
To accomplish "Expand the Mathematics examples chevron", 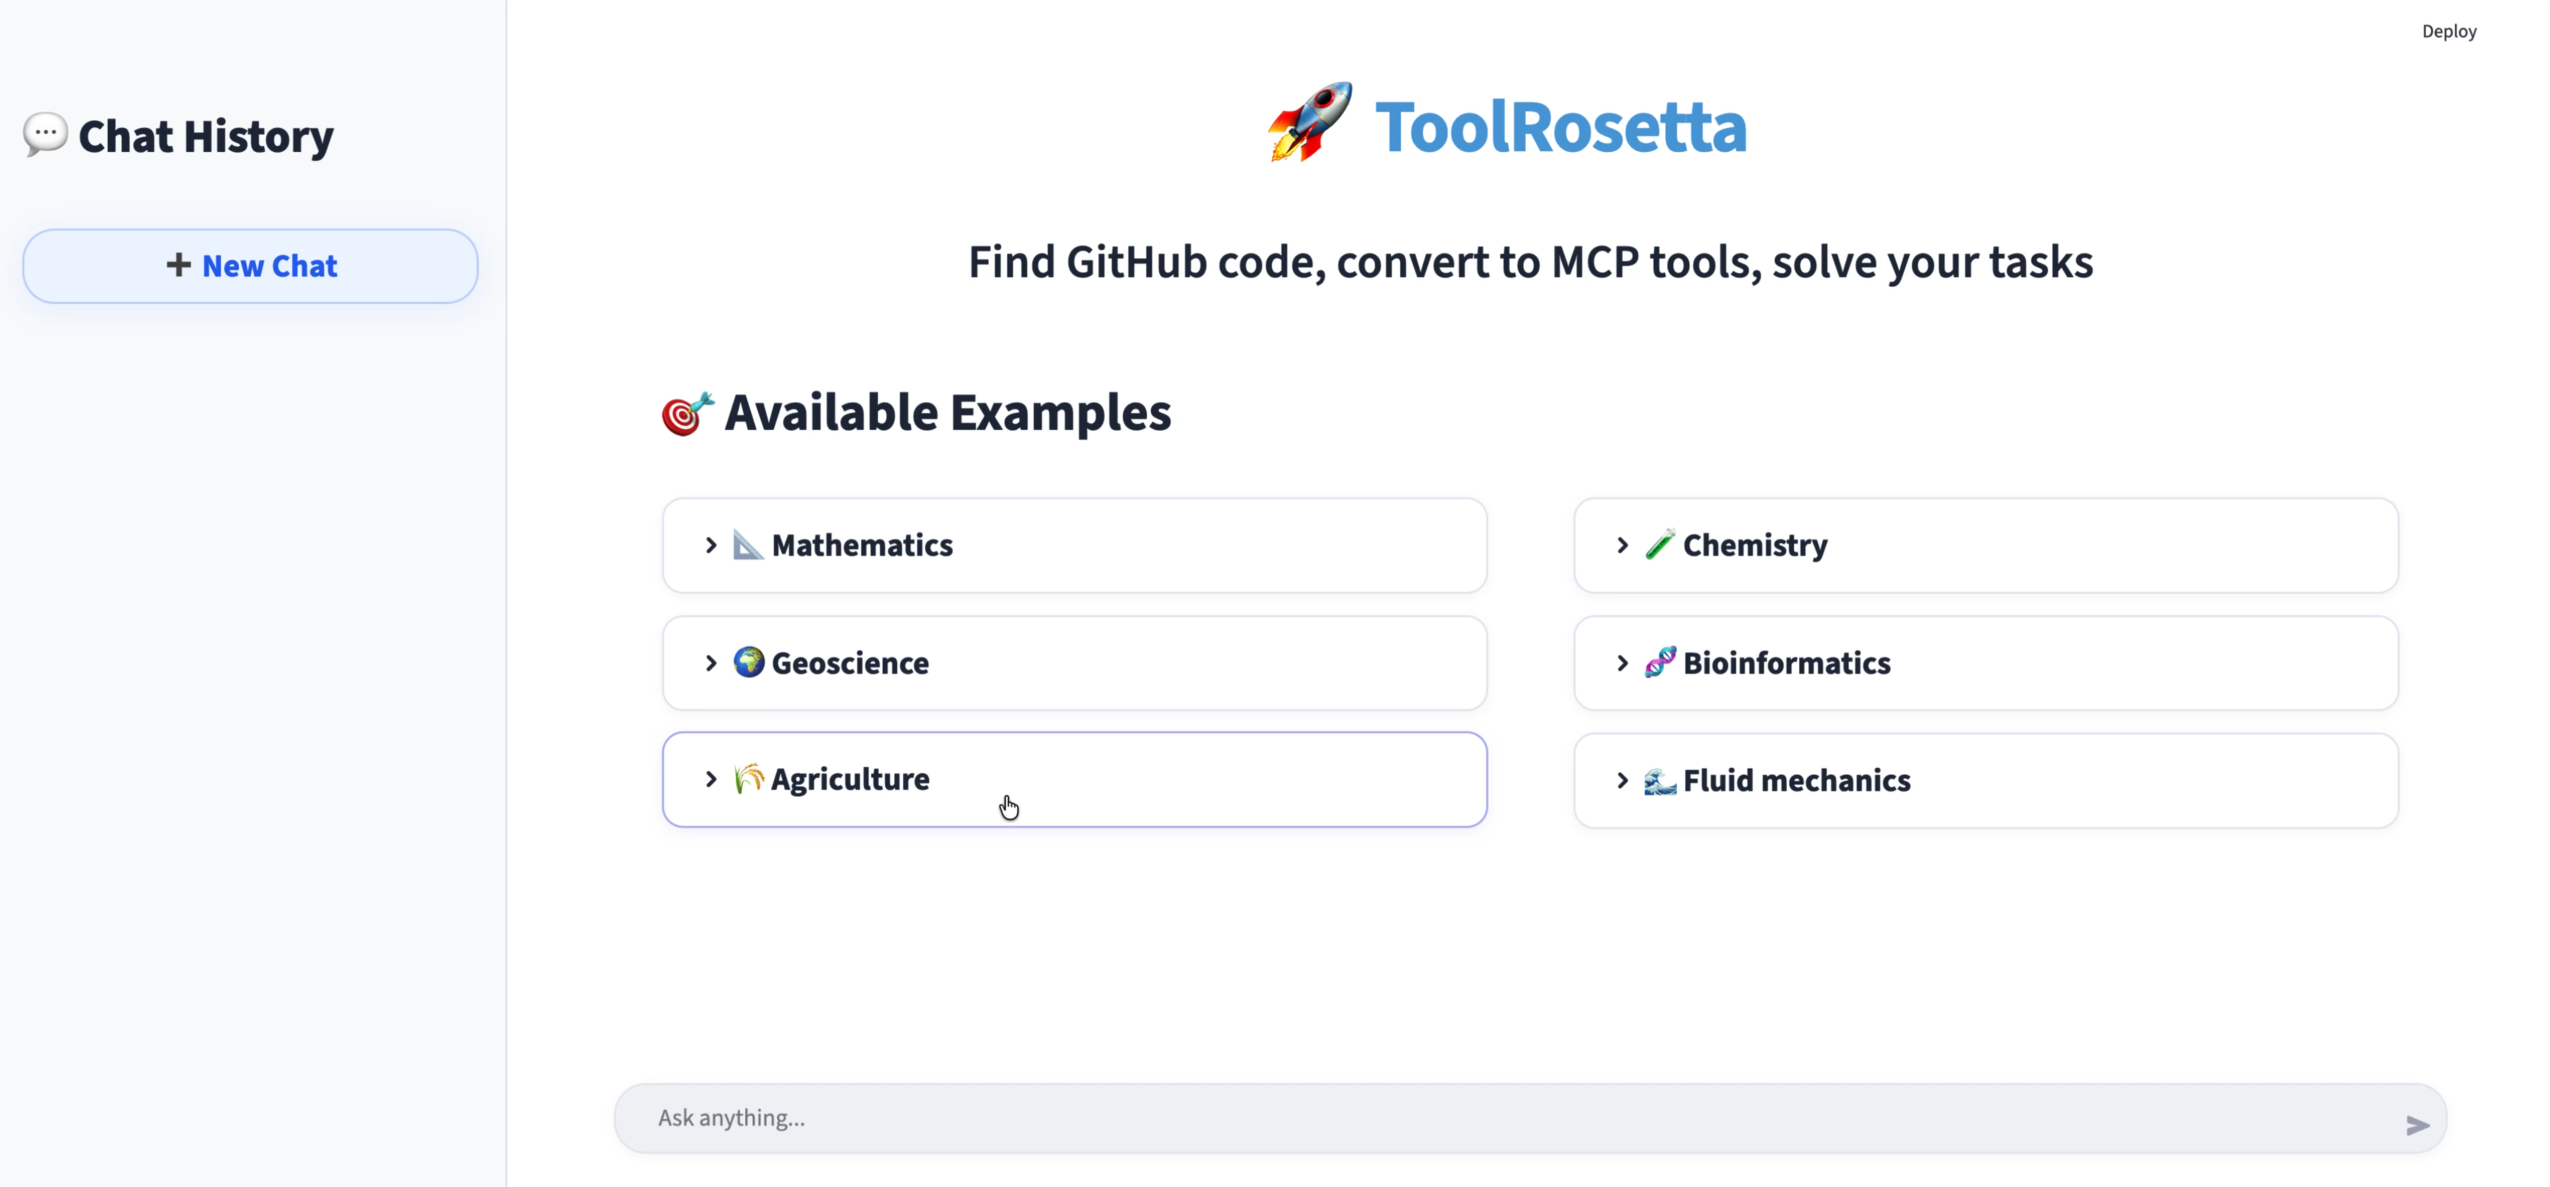I will click(x=711, y=545).
